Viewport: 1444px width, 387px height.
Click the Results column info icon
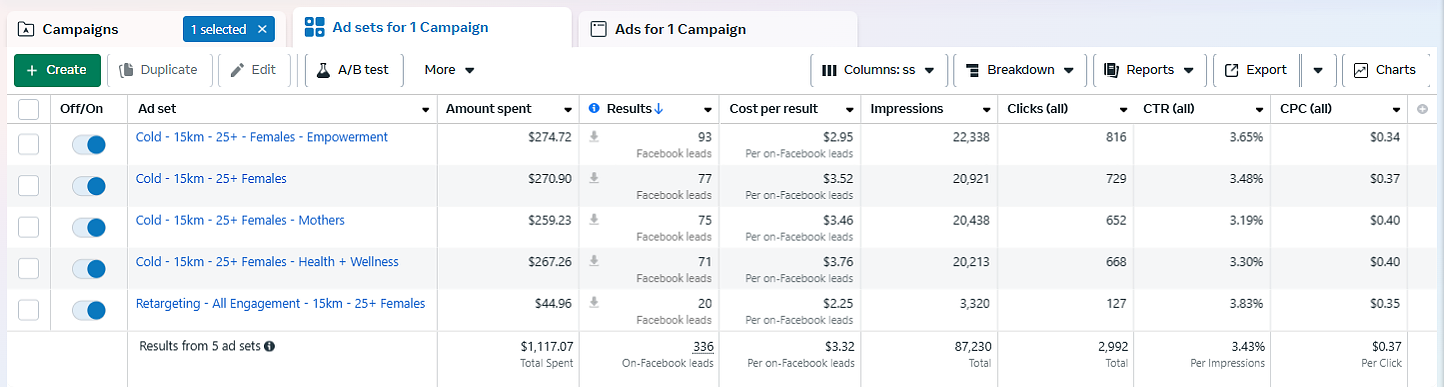click(x=594, y=108)
